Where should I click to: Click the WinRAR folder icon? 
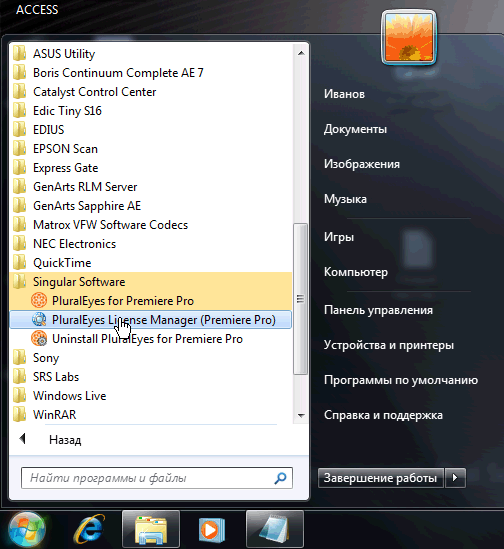pos(20,415)
